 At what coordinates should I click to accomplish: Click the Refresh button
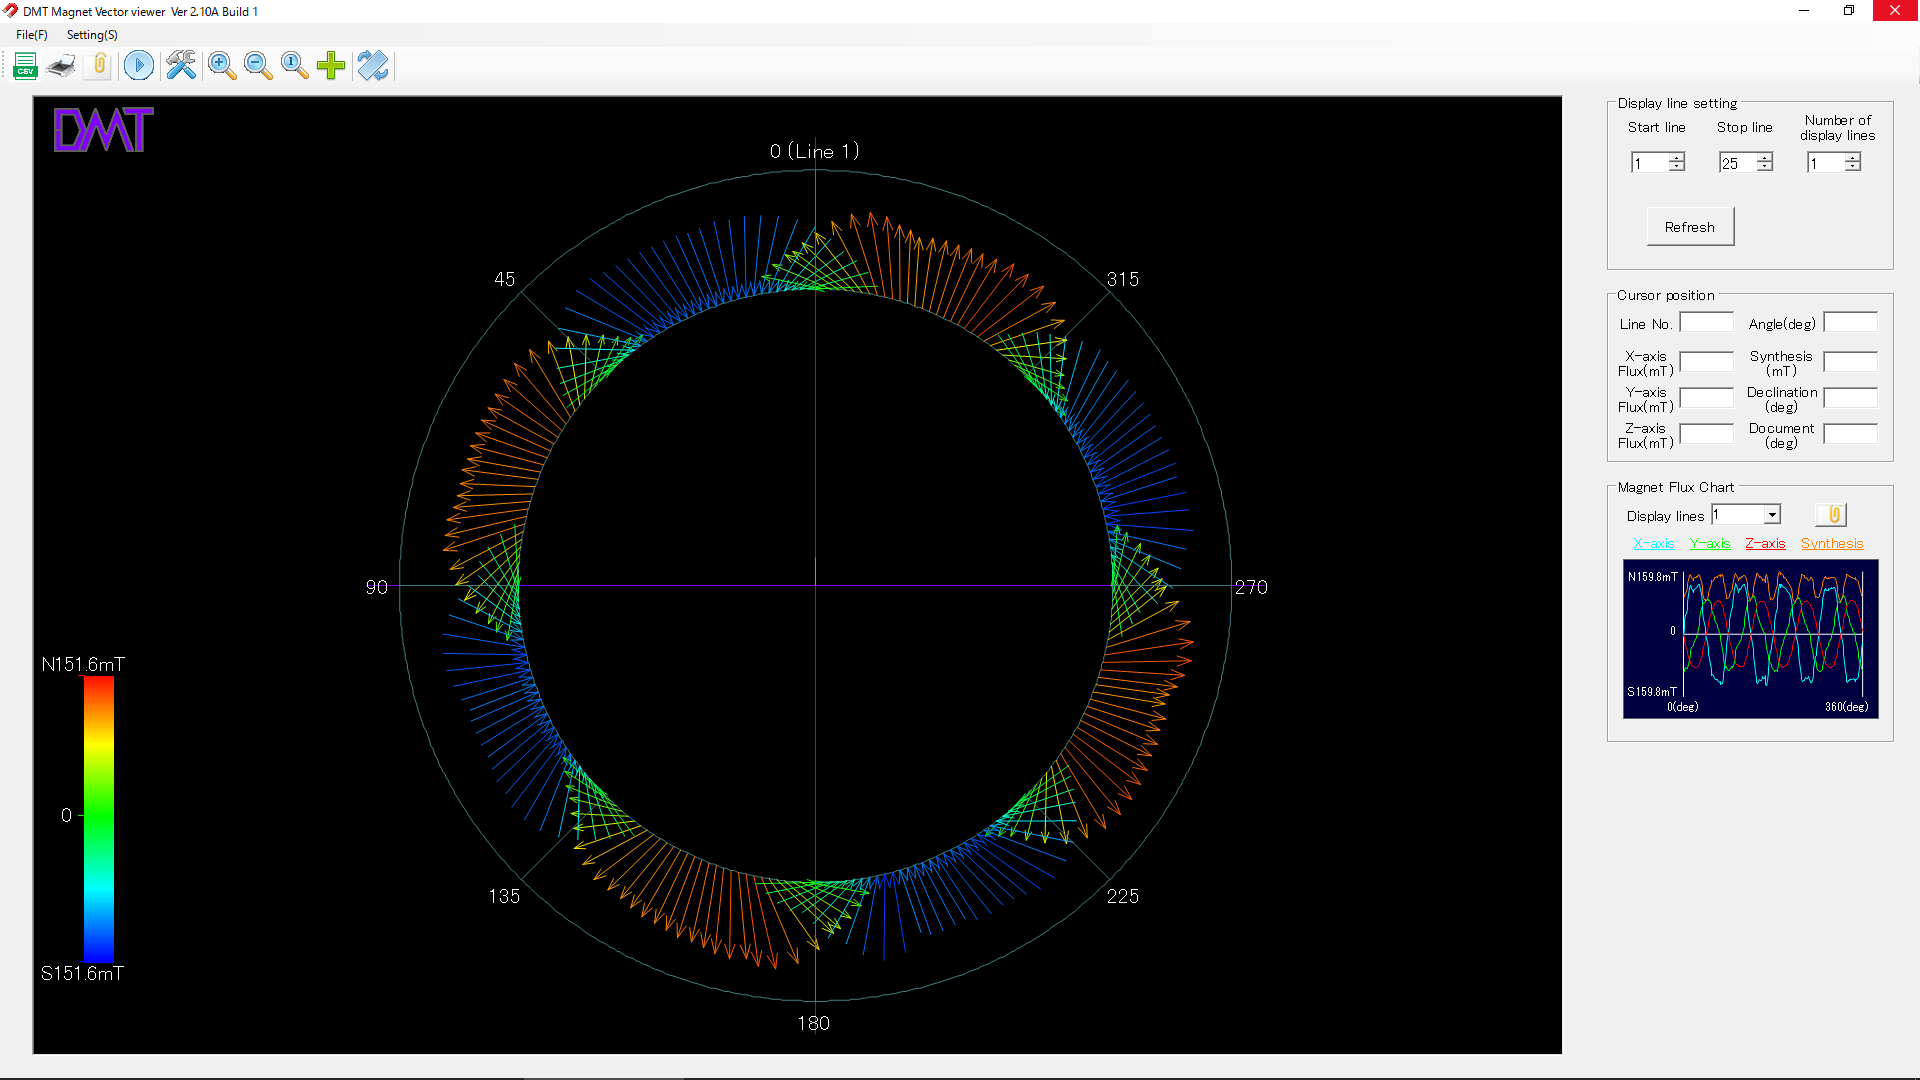(x=1690, y=227)
